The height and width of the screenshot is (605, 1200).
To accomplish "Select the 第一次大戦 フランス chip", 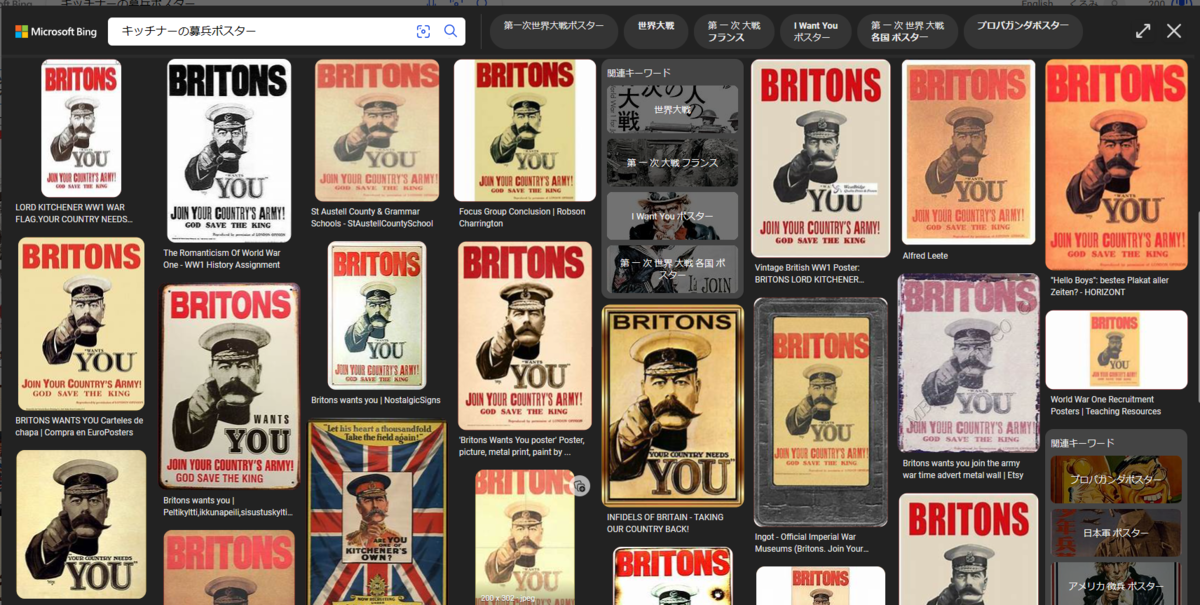I will pyautogui.click(x=734, y=32).
